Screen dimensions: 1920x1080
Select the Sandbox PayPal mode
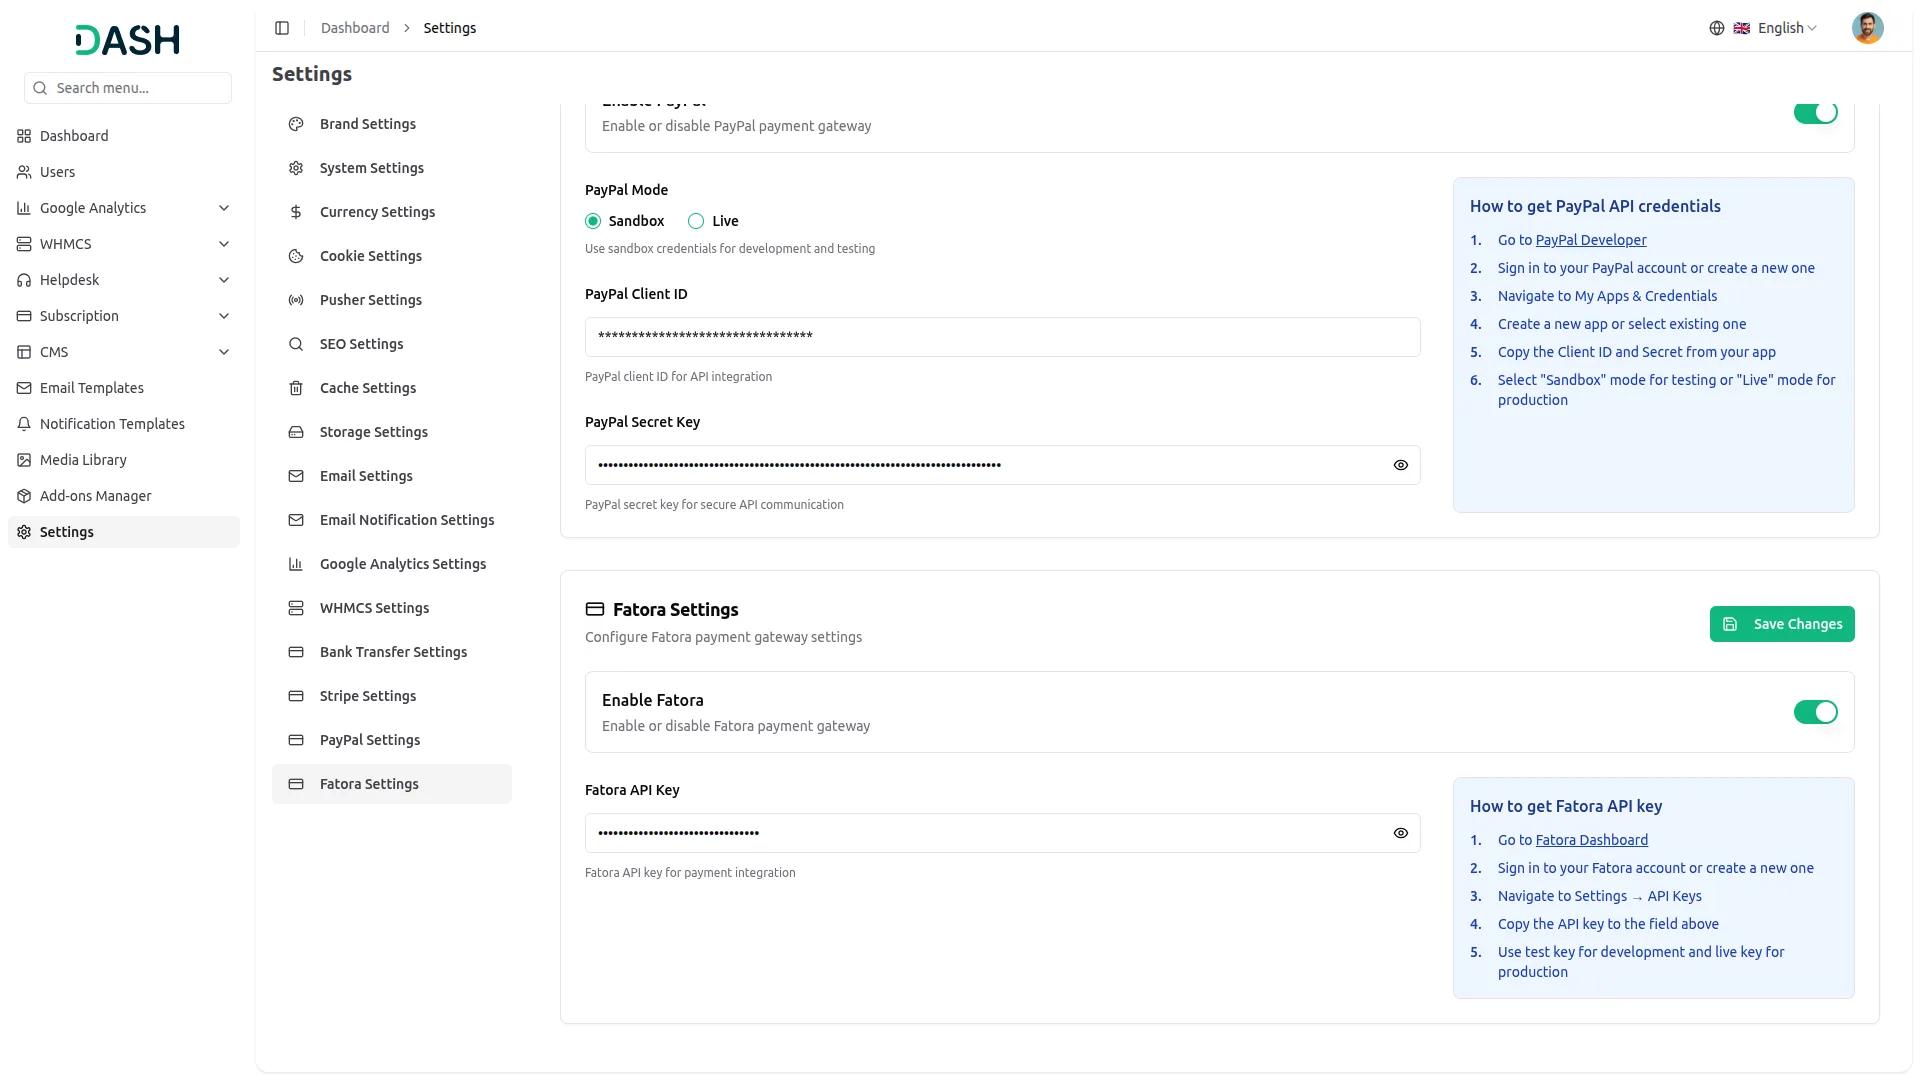593,221
